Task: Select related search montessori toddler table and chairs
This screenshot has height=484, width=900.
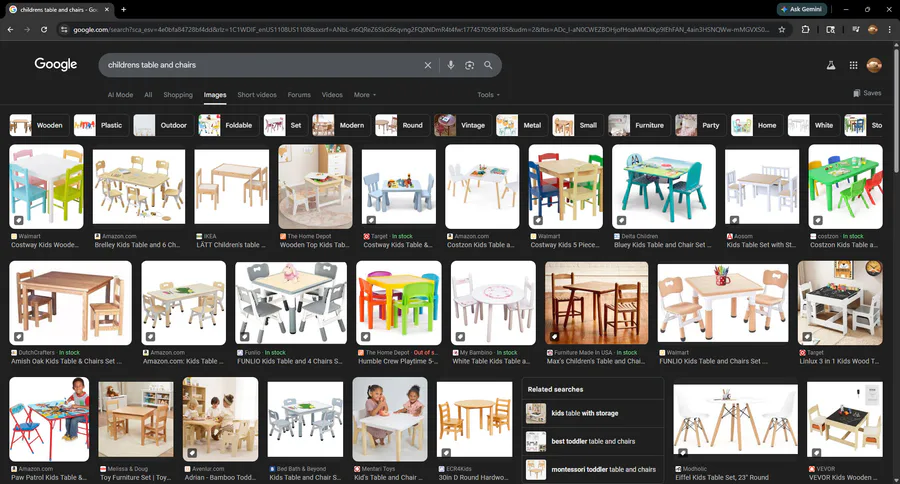Action: click(593, 470)
